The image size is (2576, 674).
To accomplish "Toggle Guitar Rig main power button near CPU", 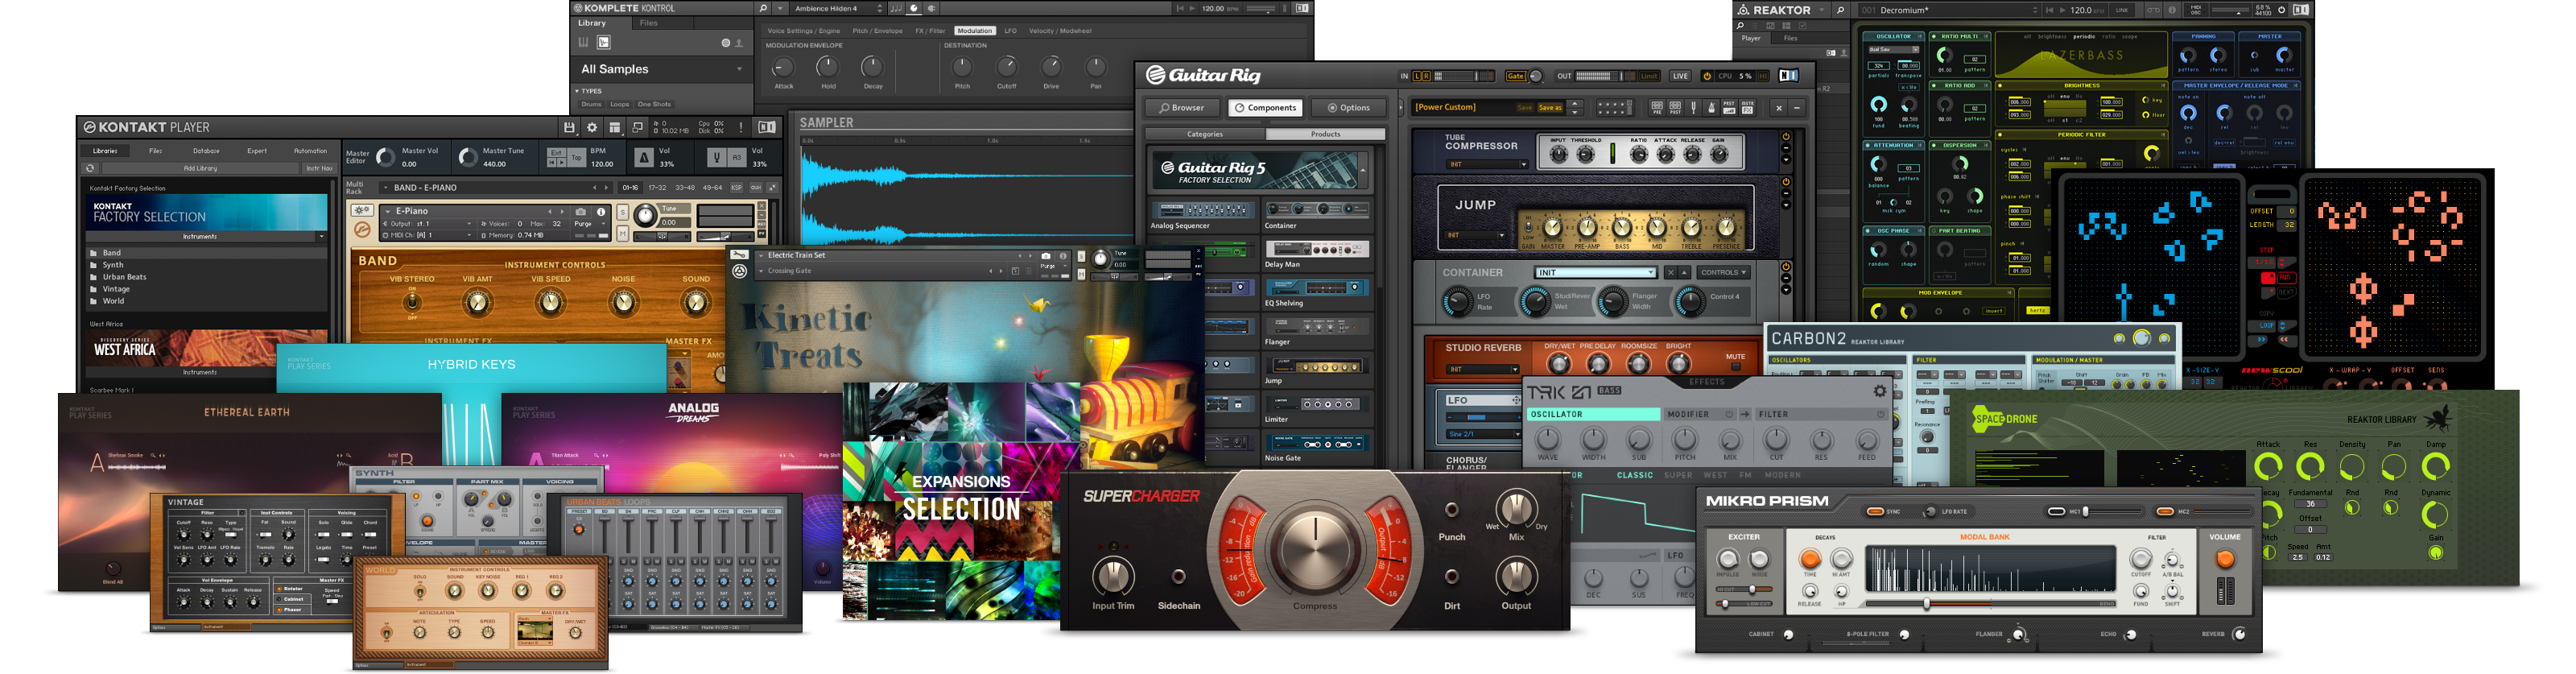I will pos(1707,76).
